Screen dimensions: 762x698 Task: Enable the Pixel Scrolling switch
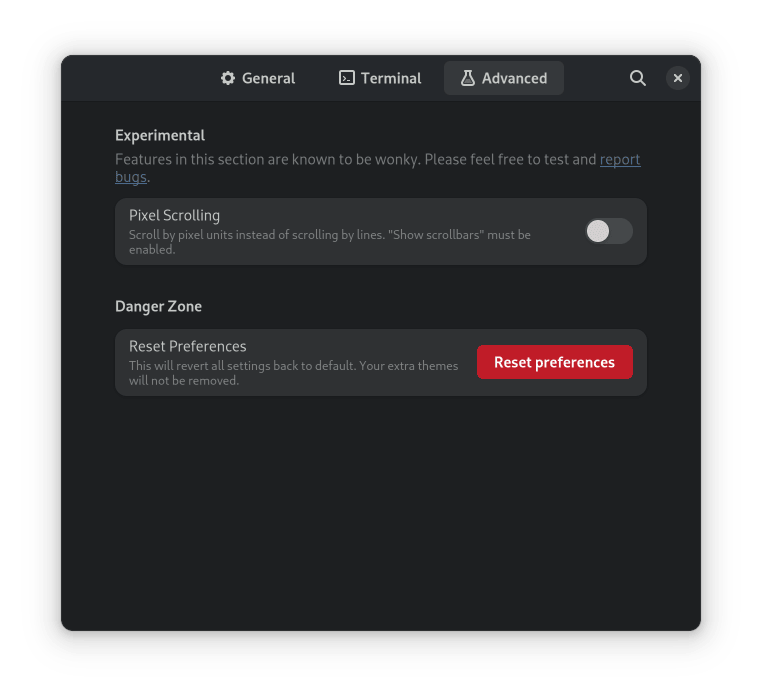click(x=609, y=231)
